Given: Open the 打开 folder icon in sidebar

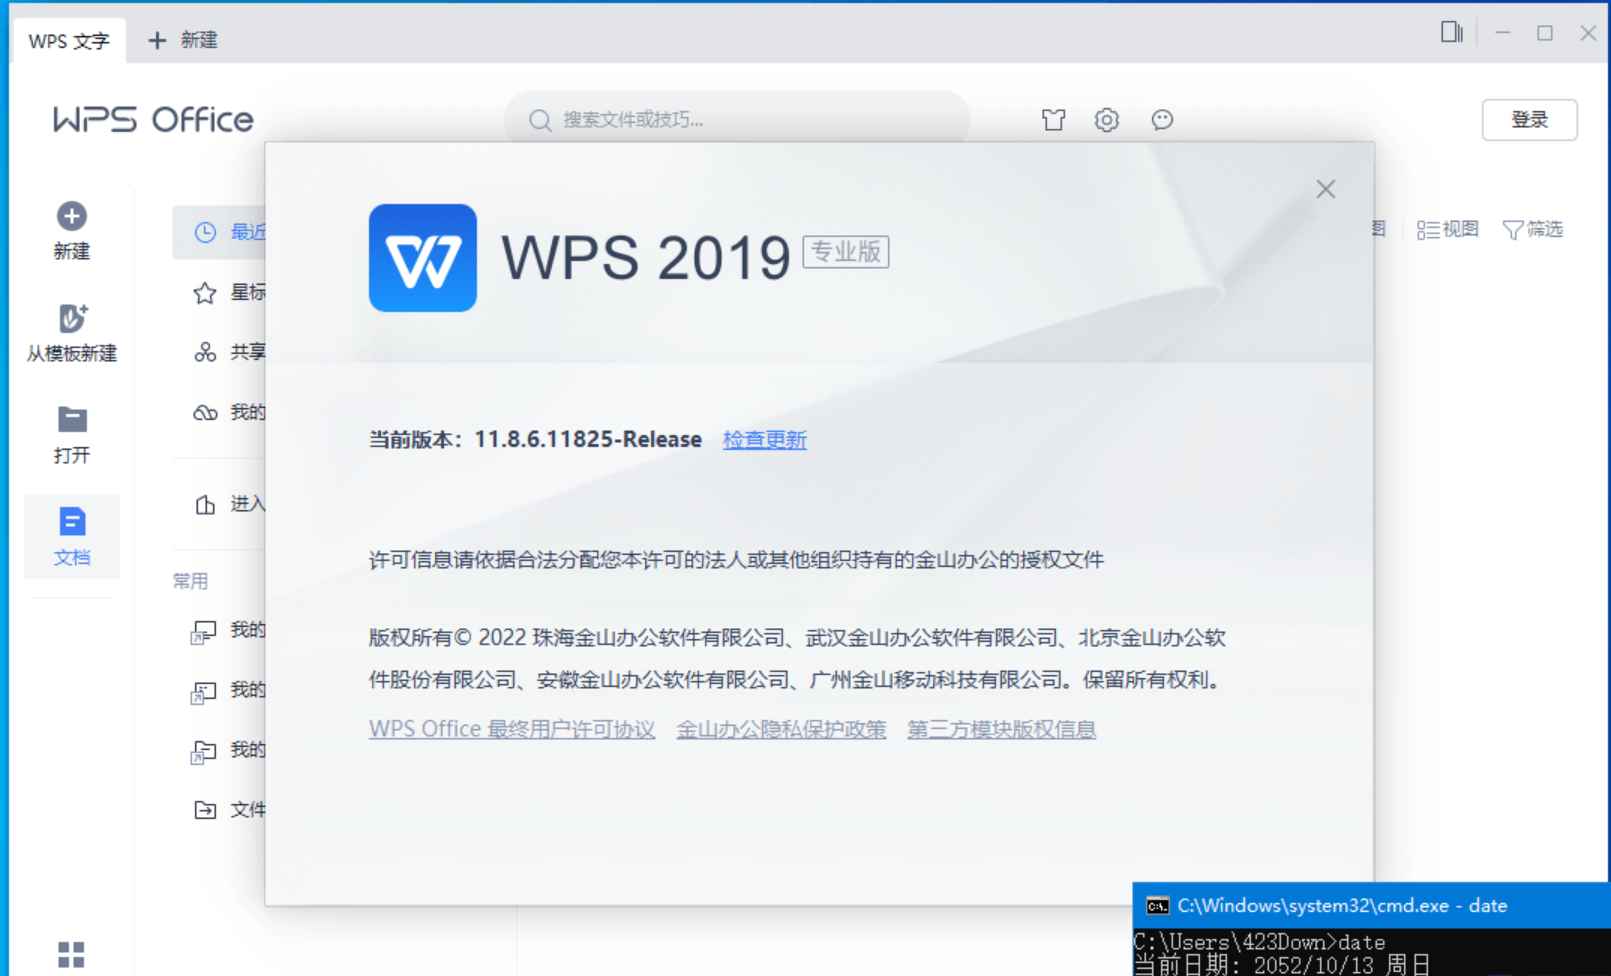Looking at the screenshot, I should (x=70, y=420).
